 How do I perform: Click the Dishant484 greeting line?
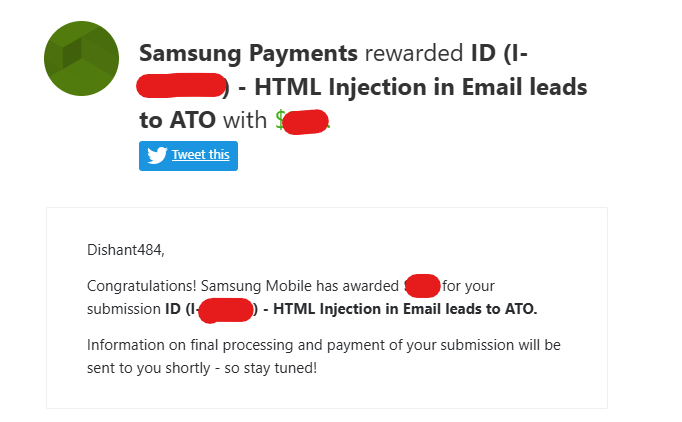126,250
